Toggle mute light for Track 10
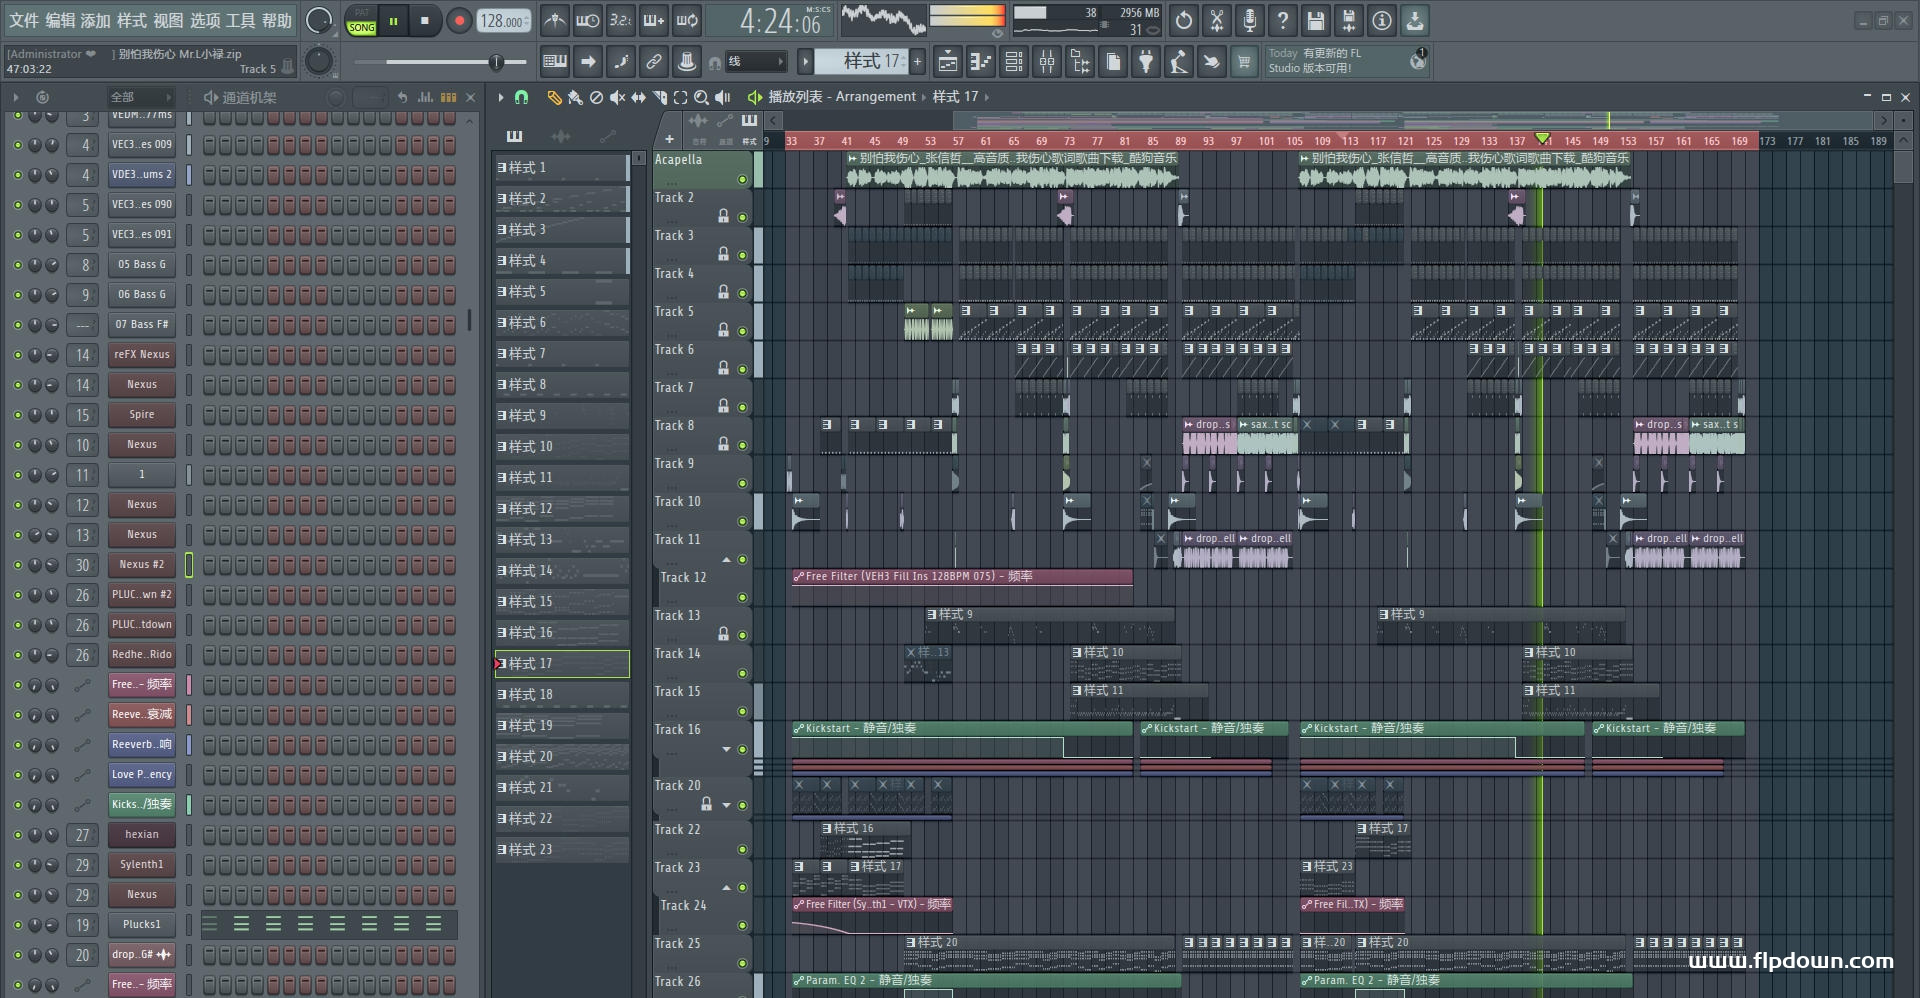1920x998 pixels. pos(742,521)
